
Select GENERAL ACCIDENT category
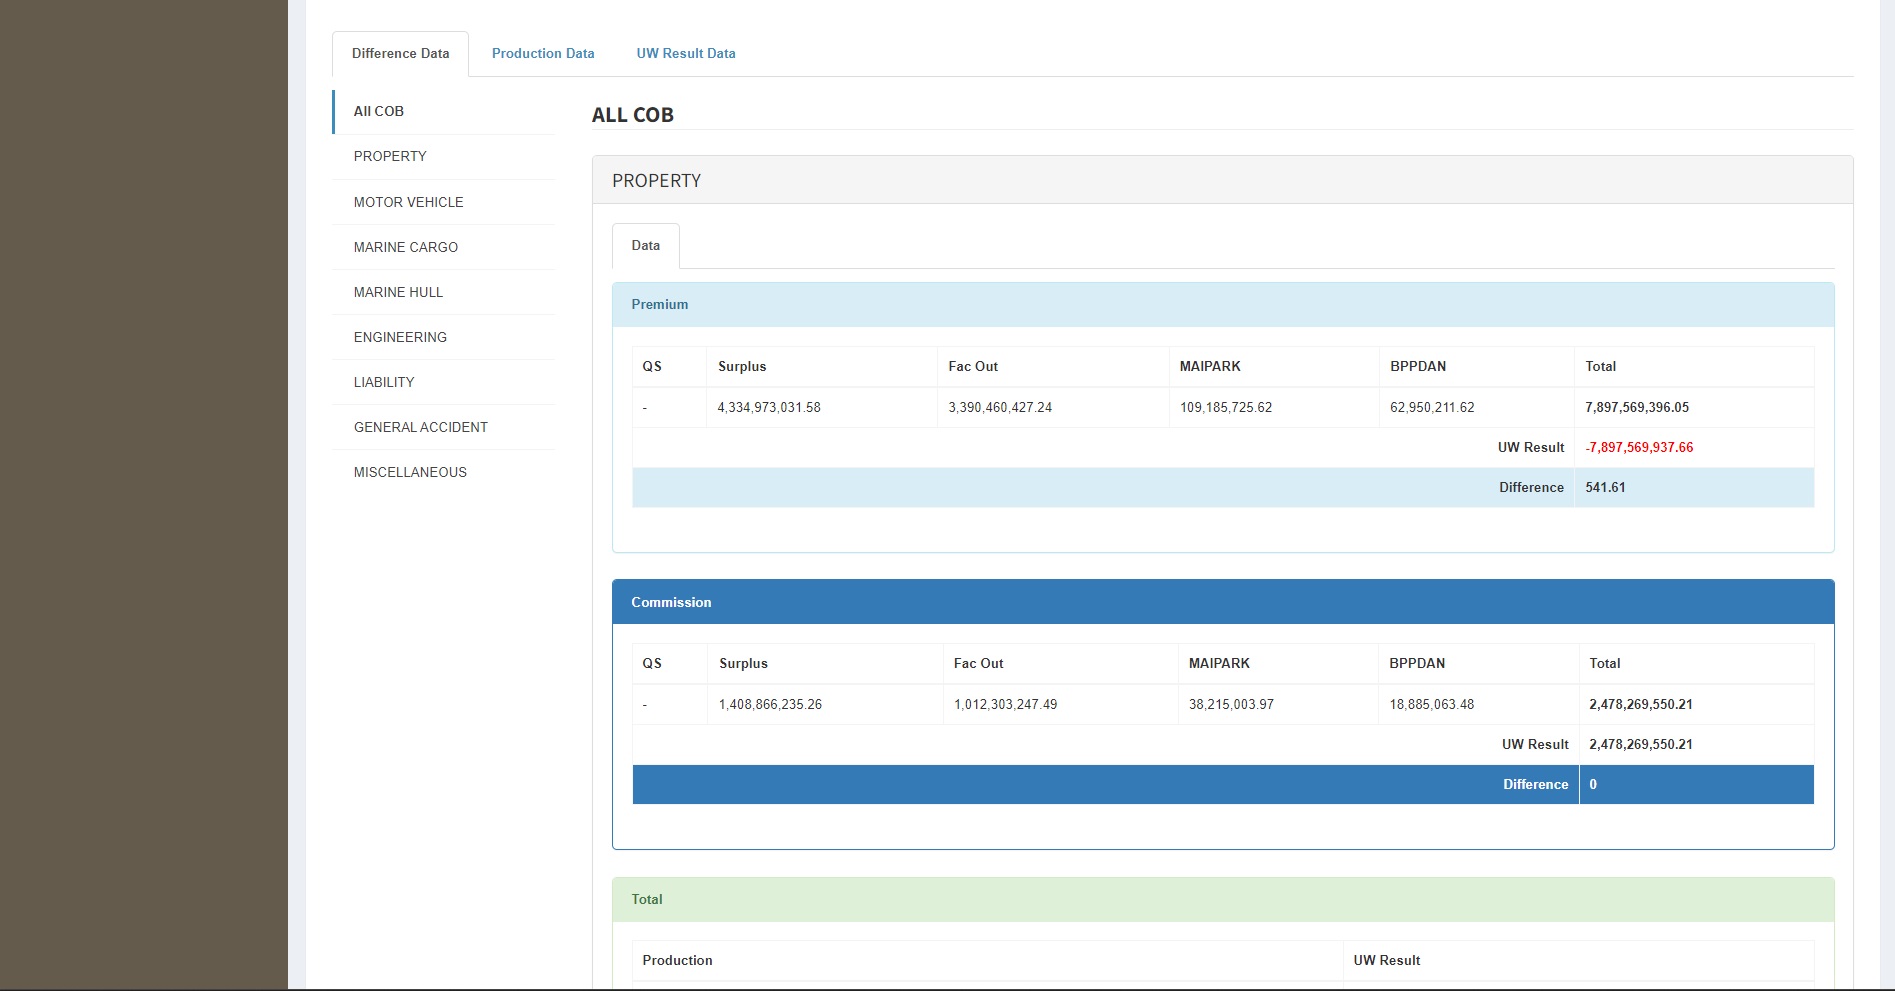coord(420,427)
